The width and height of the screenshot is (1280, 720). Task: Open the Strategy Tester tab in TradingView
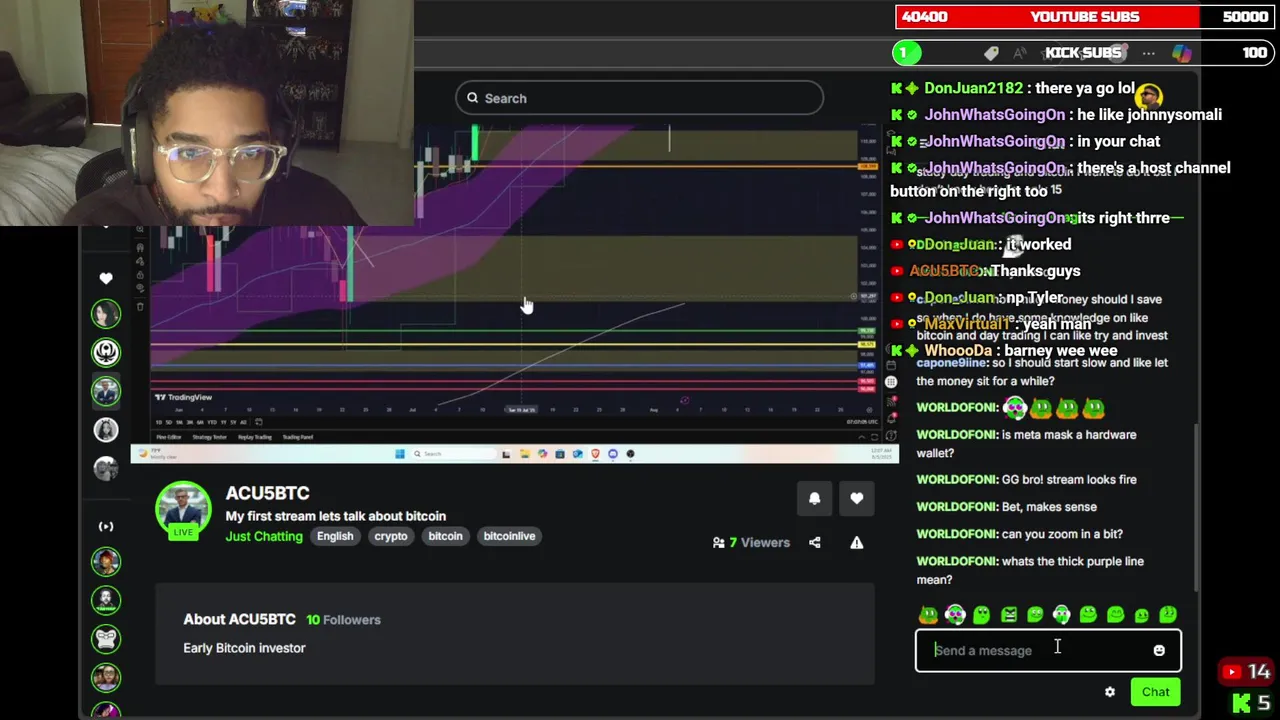209,437
